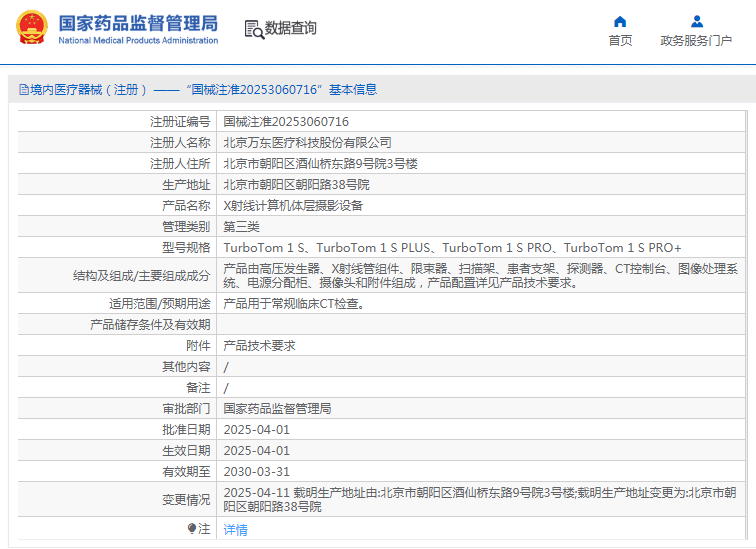Click the NMPA national emblem logo
The height and width of the screenshot is (549, 756).
point(32,28)
